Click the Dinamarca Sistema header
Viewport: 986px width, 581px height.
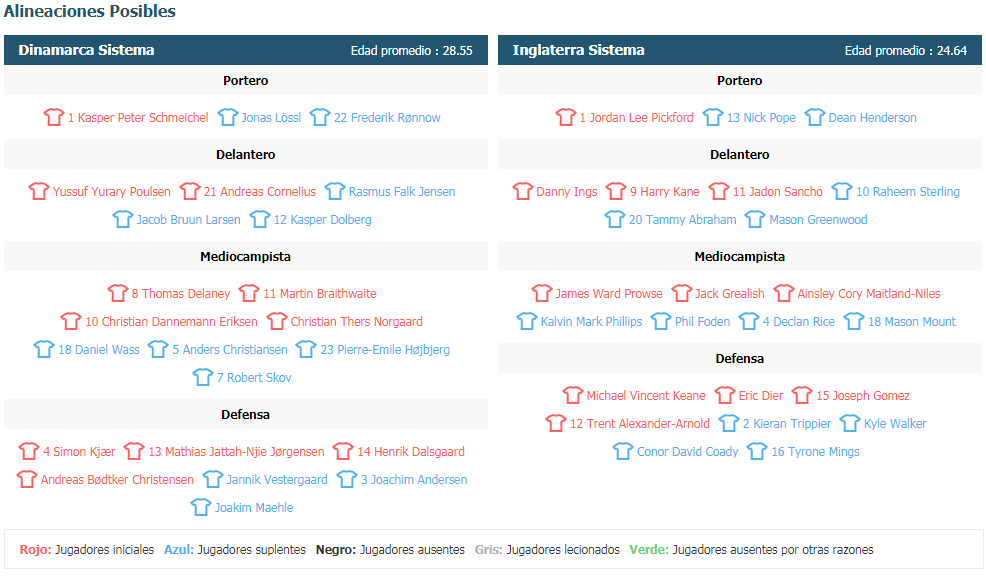click(x=246, y=50)
